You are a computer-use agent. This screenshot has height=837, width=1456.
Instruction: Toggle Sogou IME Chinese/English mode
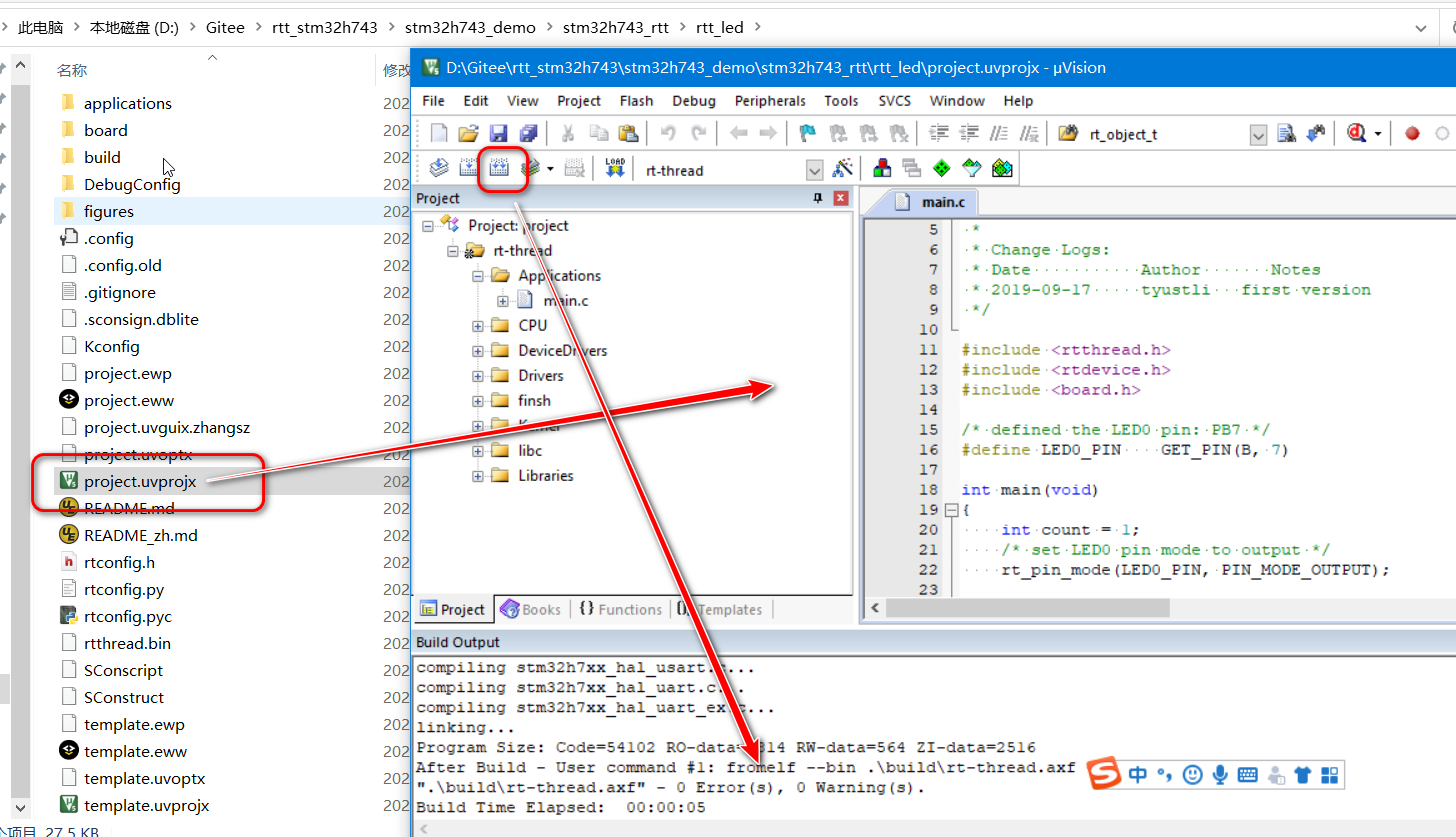[1138, 775]
